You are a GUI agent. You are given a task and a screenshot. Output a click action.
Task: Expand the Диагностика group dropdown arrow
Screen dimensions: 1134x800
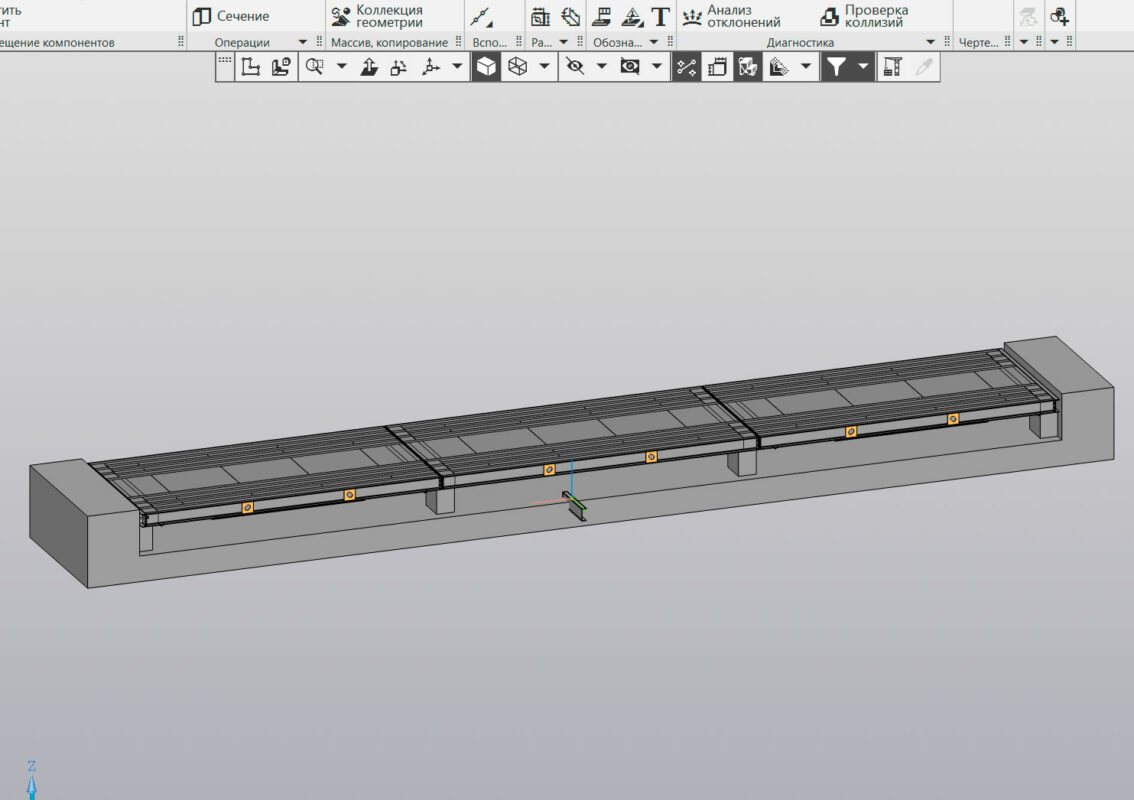click(931, 42)
